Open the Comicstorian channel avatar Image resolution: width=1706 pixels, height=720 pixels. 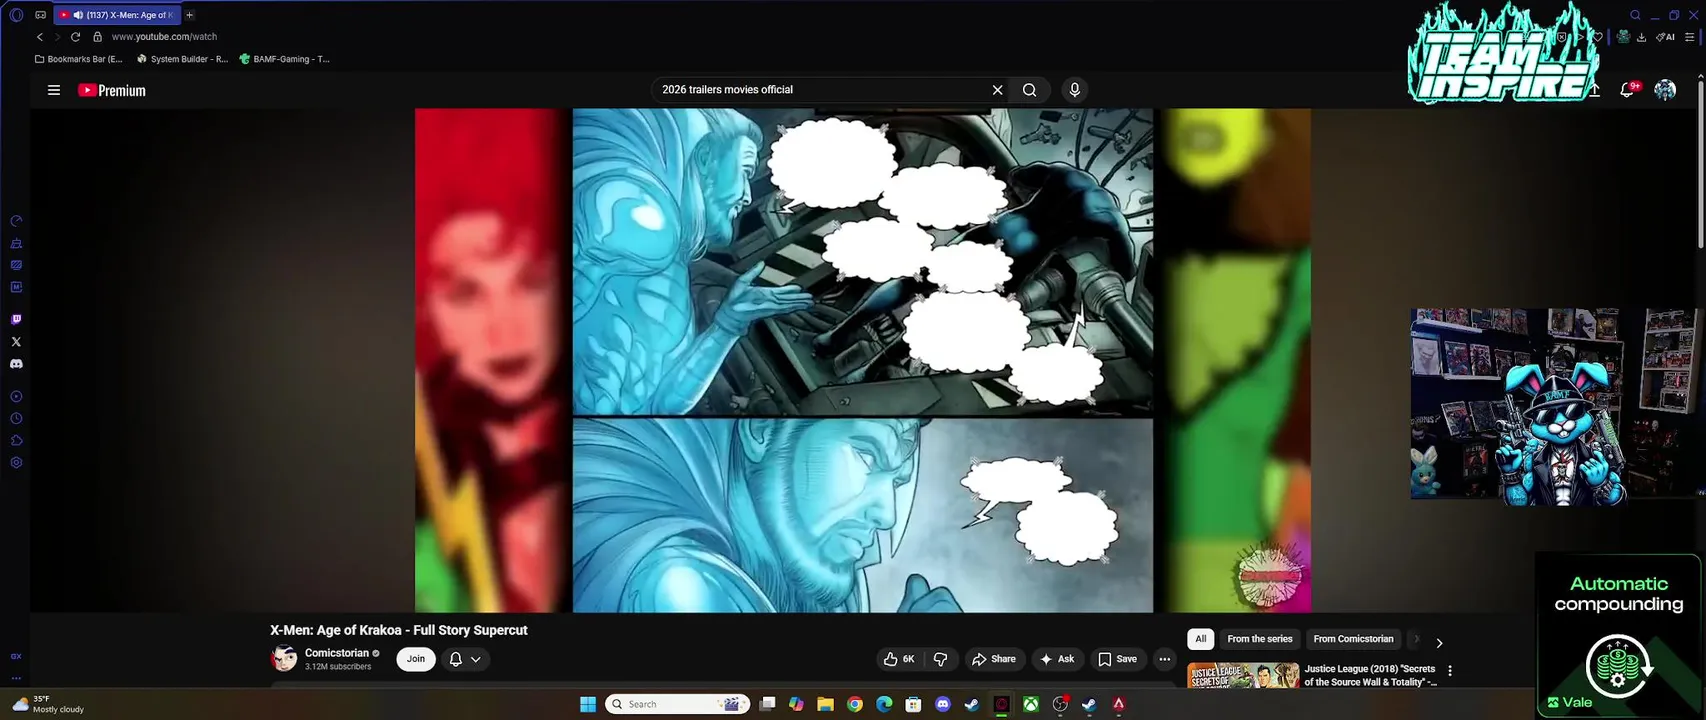[x=284, y=658]
